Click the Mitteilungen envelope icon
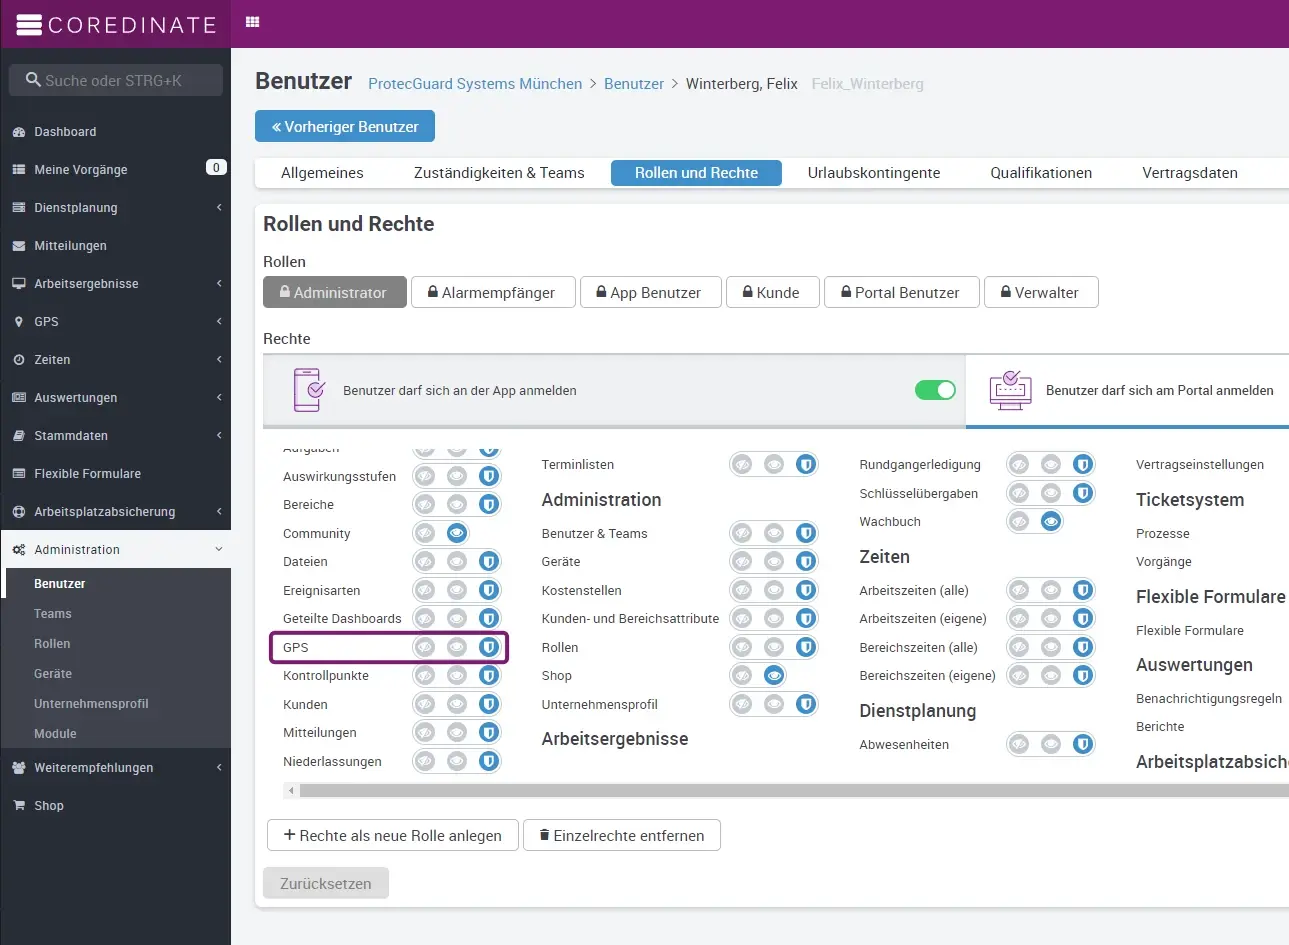Image resolution: width=1289 pixels, height=945 pixels. tap(19, 246)
